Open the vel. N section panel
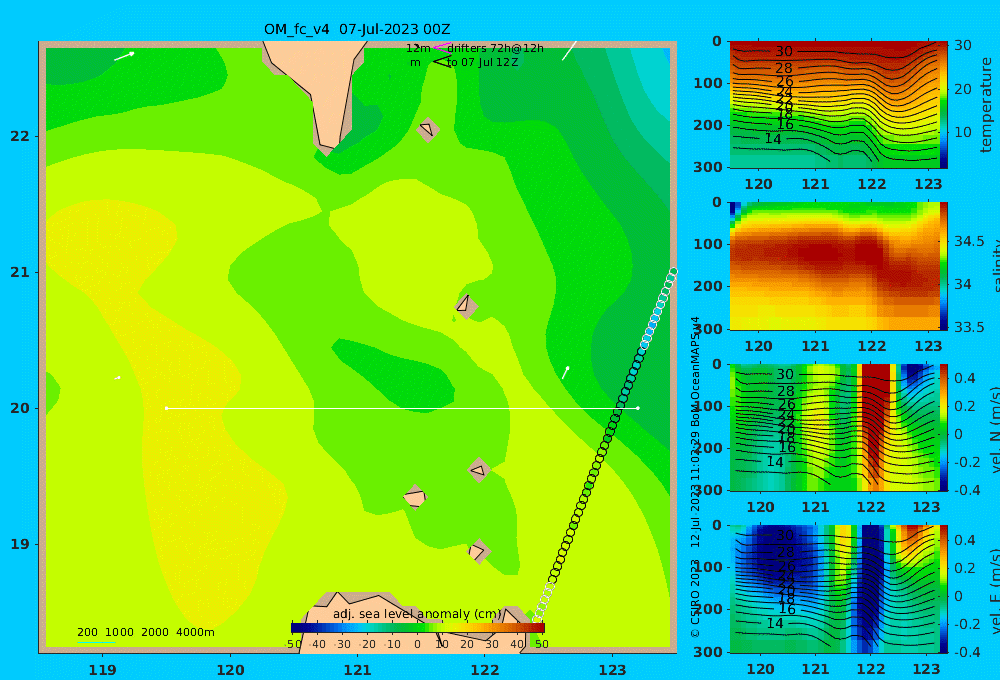1000x680 pixels. pos(834,427)
